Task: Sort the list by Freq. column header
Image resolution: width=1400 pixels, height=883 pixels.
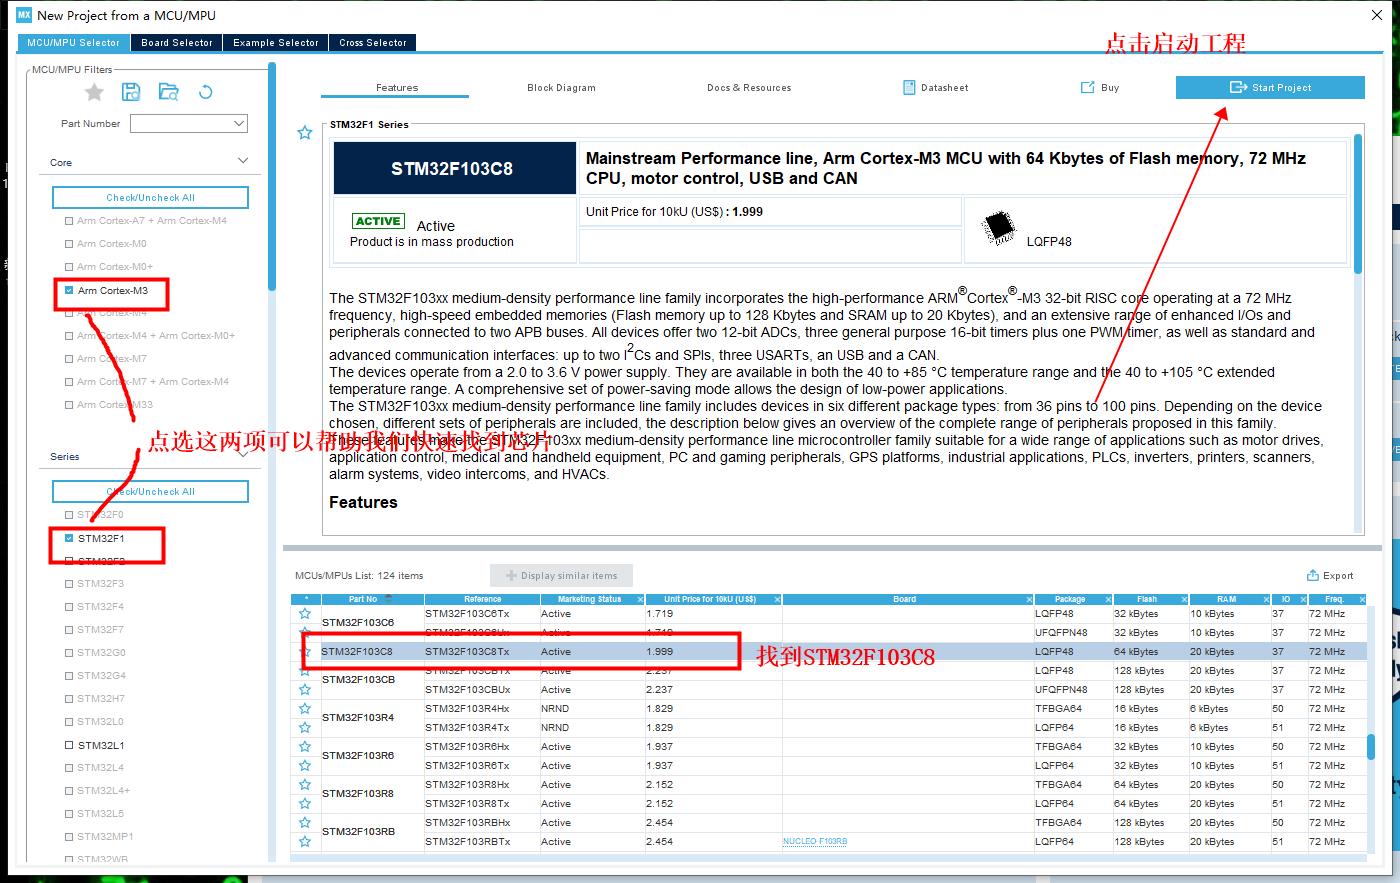Action: 1334,599
